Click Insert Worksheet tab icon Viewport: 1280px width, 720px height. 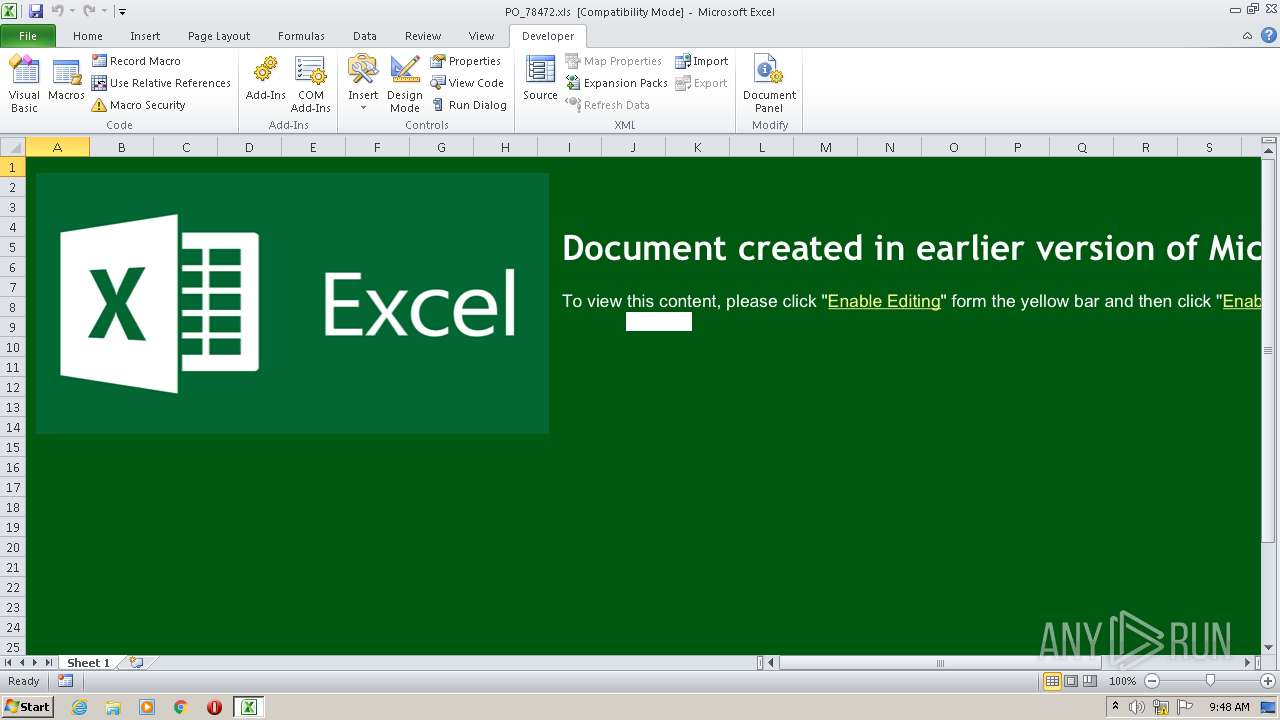(x=136, y=662)
